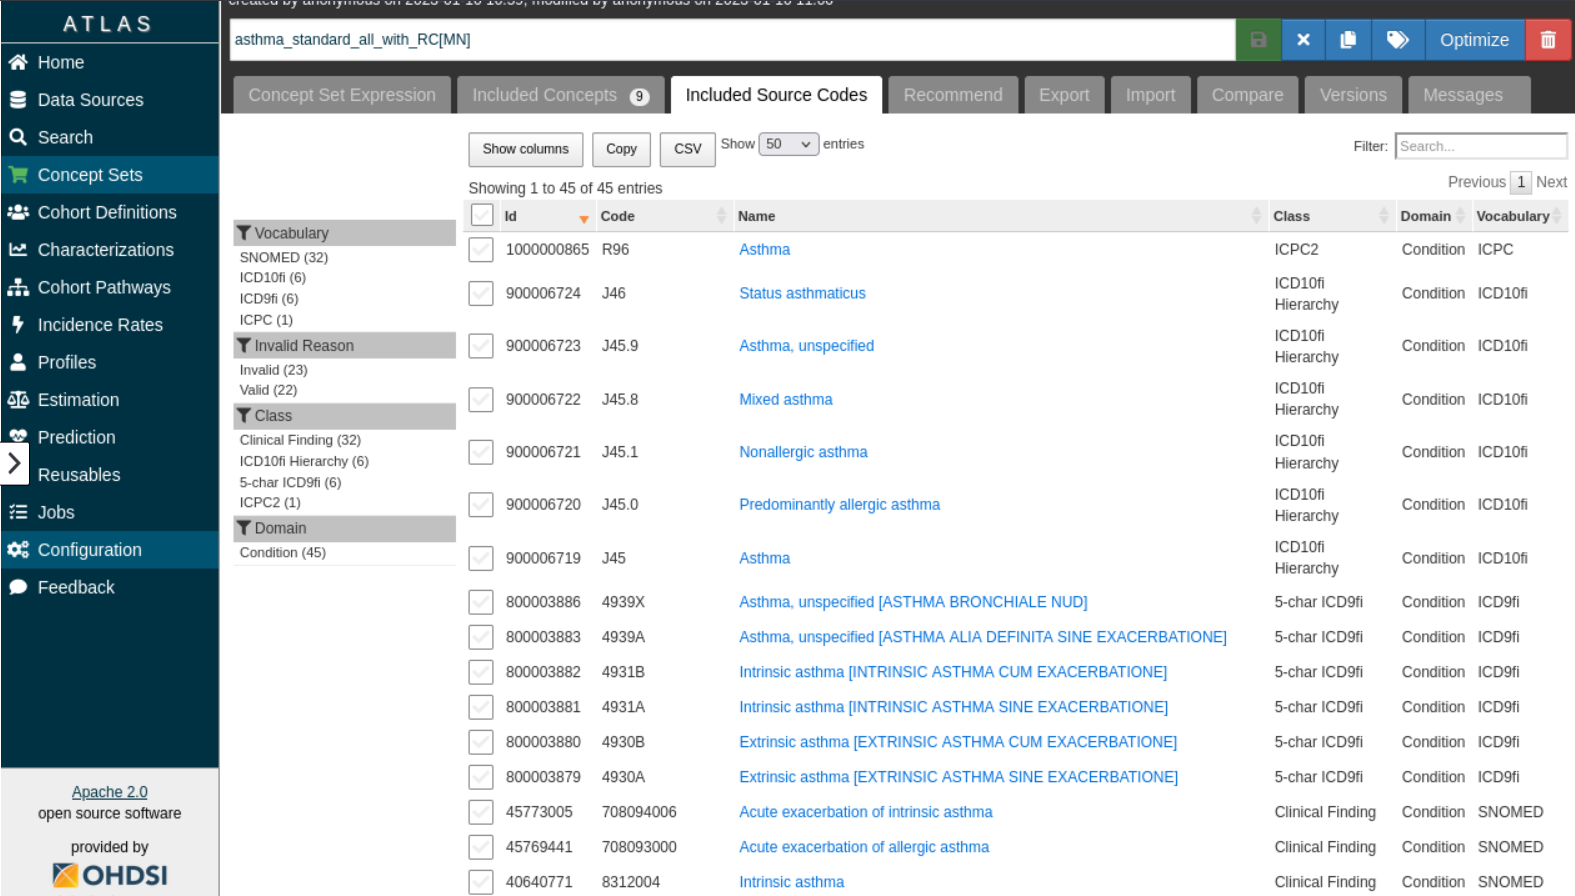Open the Predominantly allergic asthma link
1575x896 pixels.
pyautogui.click(x=839, y=505)
